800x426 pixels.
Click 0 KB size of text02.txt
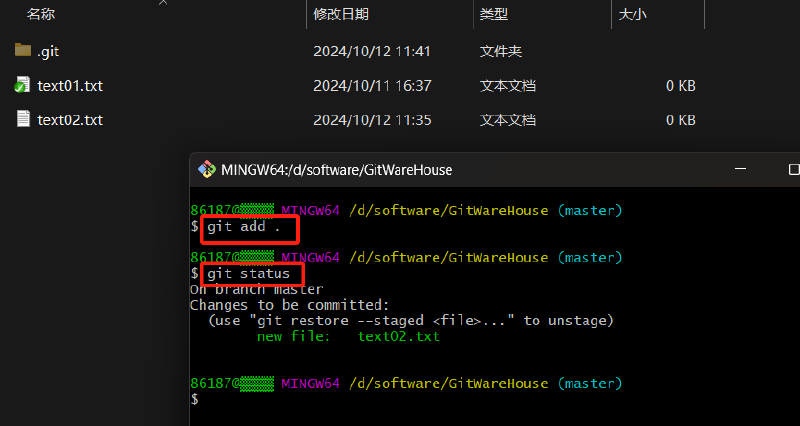tap(681, 120)
